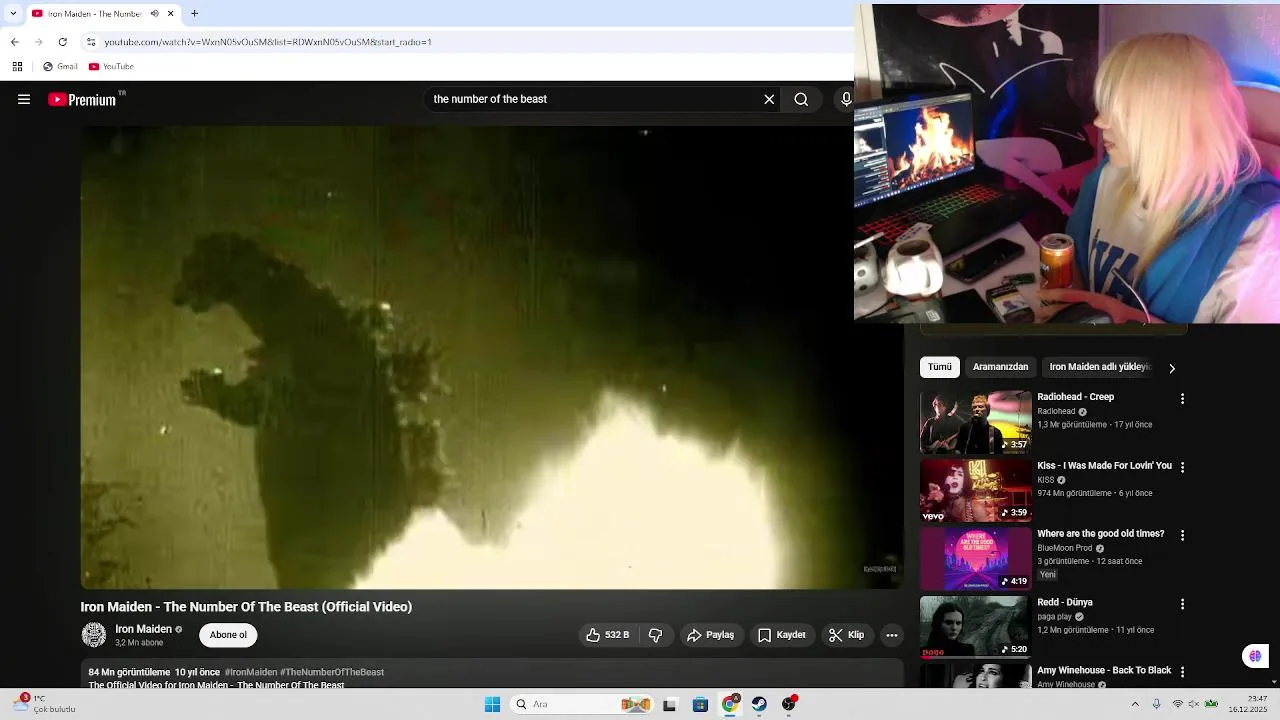Open options menu for Radiohead - Creep

point(1182,399)
